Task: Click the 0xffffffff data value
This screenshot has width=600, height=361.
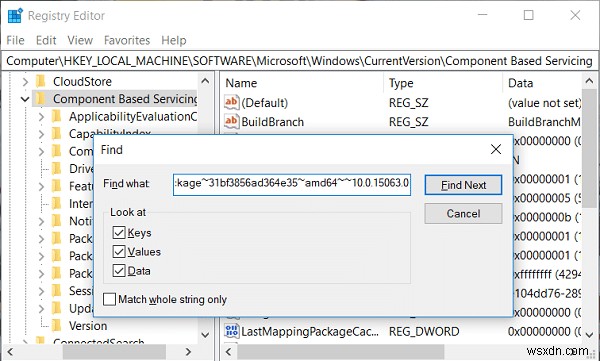Action: [547, 274]
